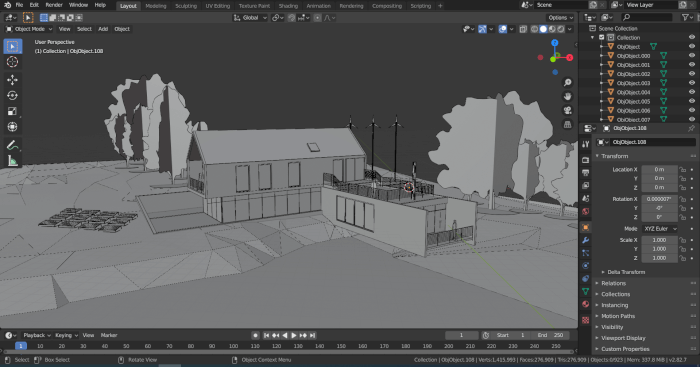Lock the Location X value
The width and height of the screenshot is (700, 367).
(x=682, y=170)
